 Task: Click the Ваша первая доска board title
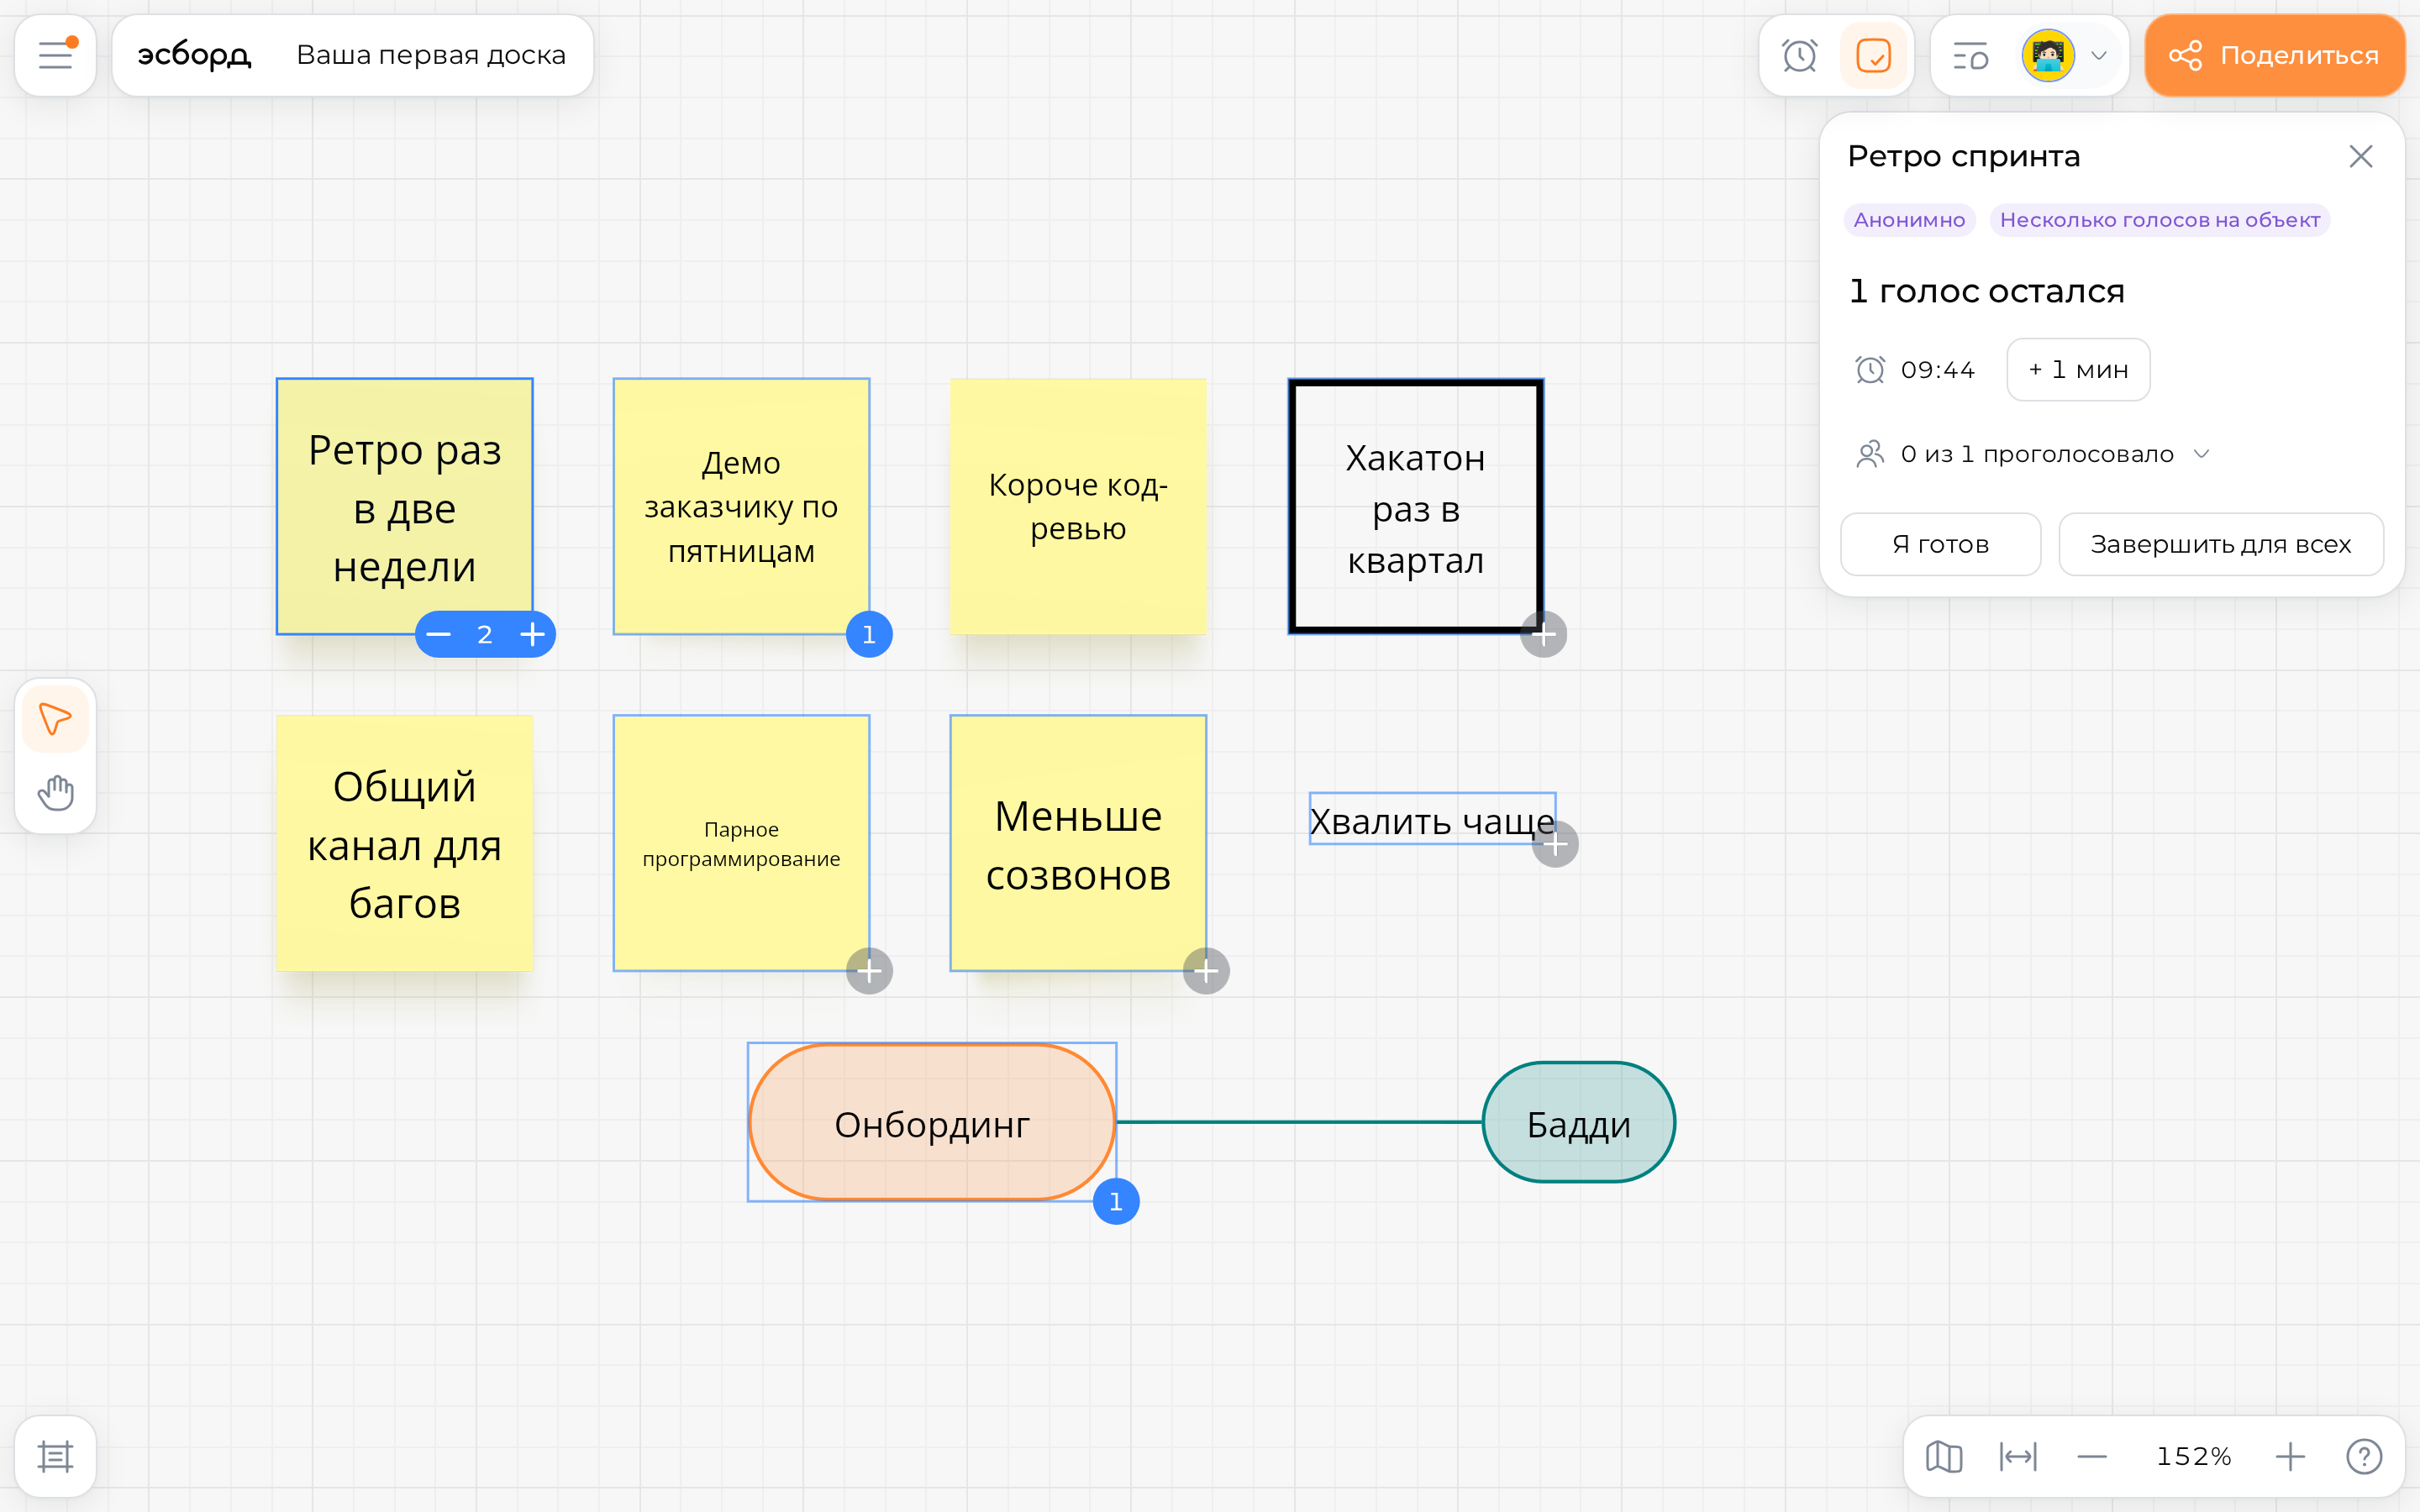click(431, 55)
